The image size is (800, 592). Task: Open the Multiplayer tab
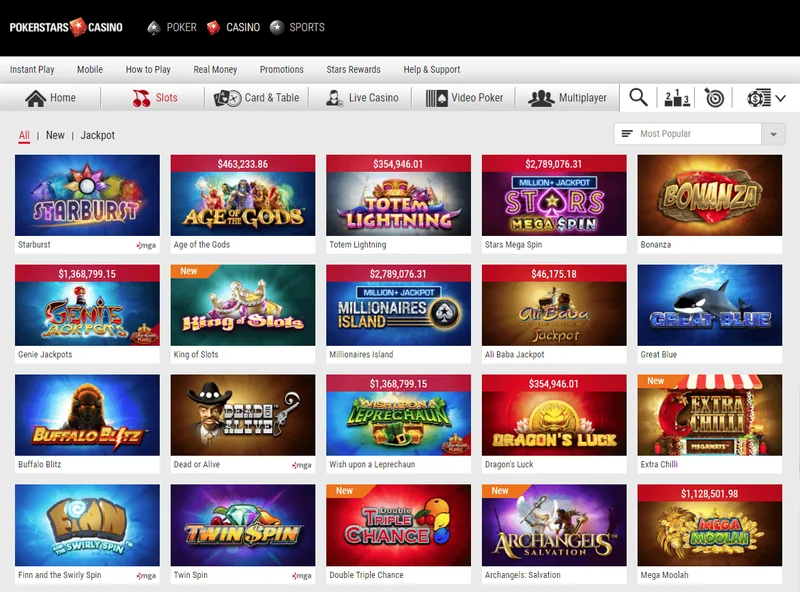tap(567, 98)
